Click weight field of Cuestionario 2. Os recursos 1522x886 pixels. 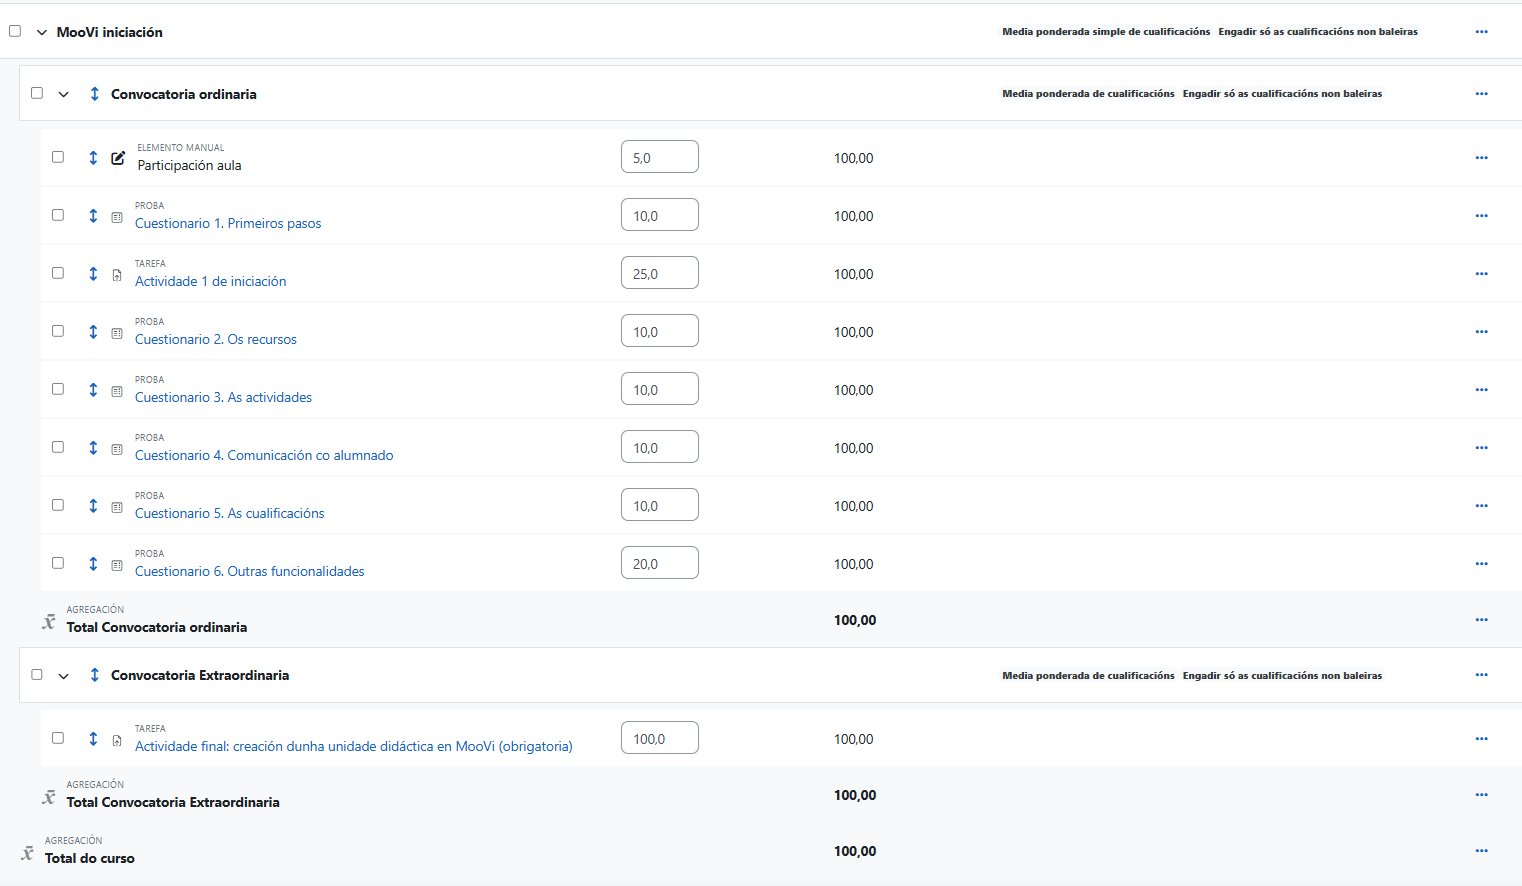(659, 332)
